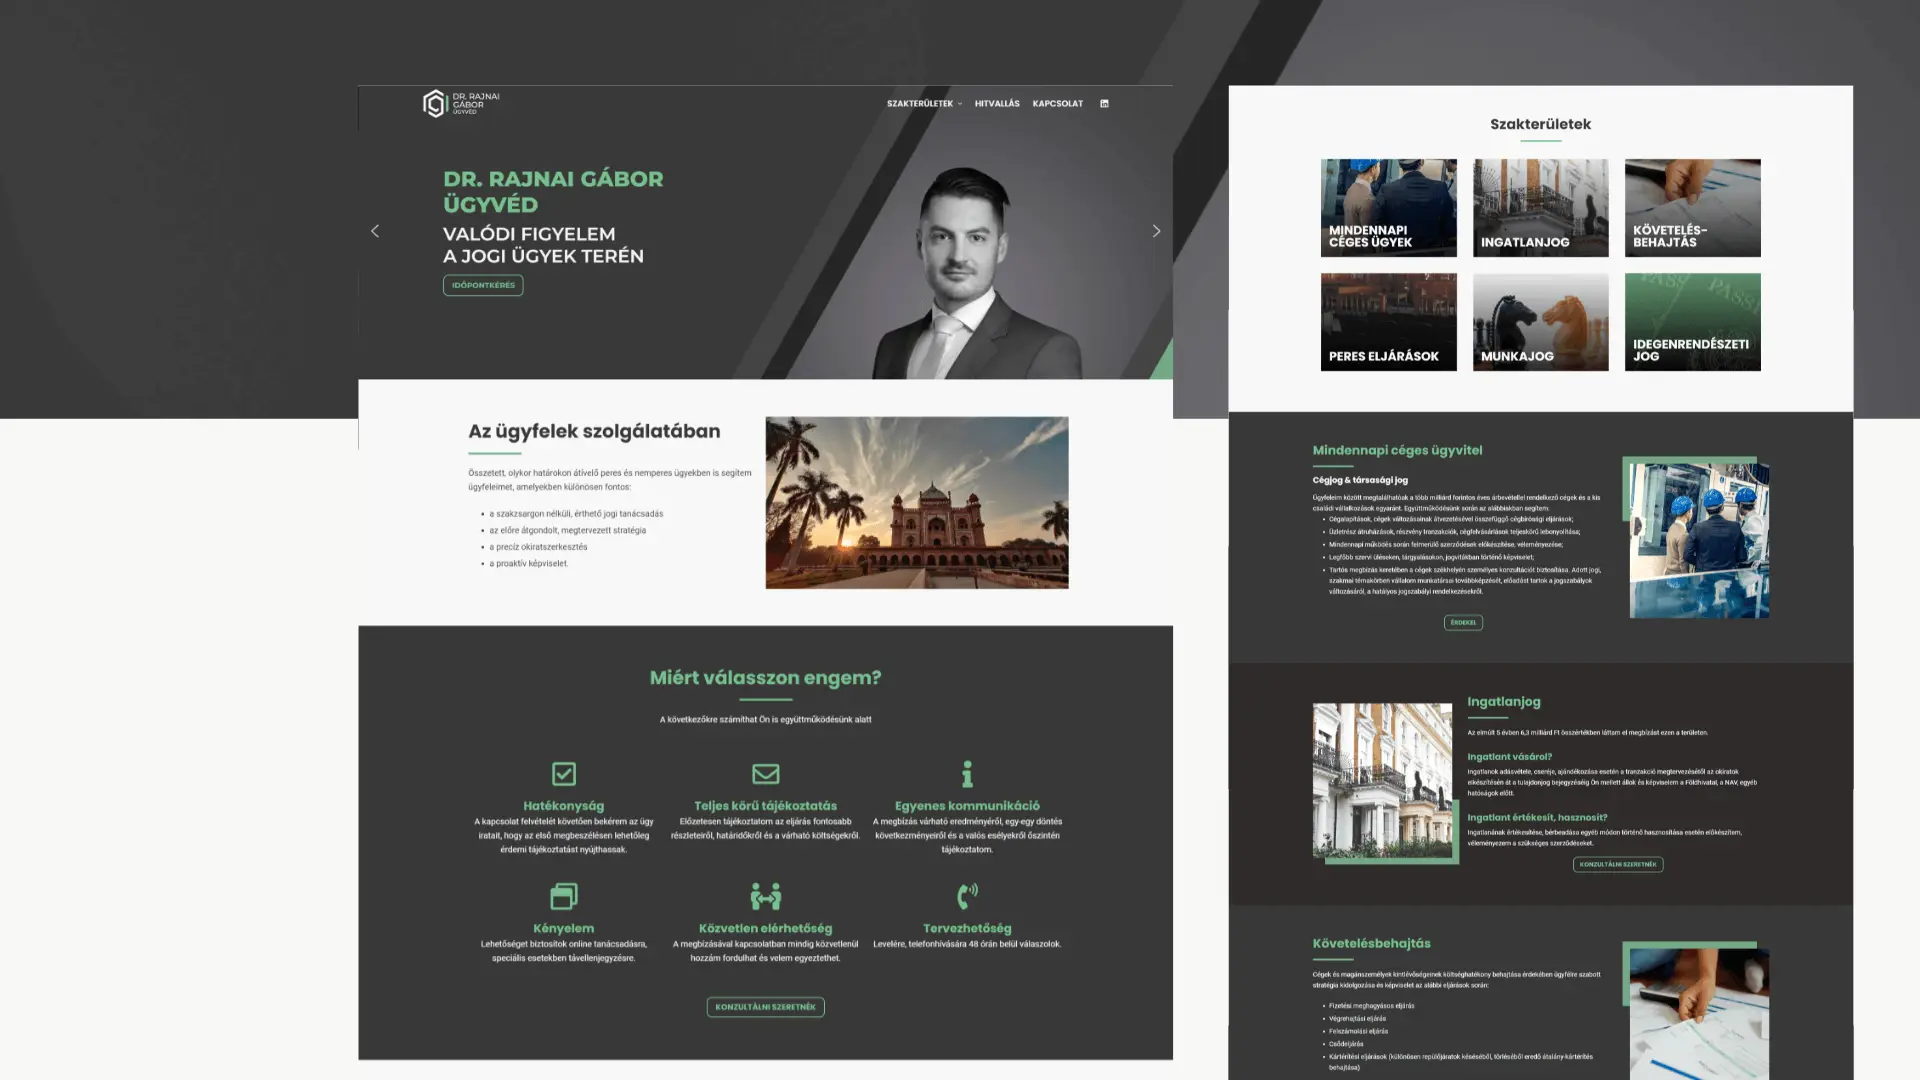Click the Dr. Rajnai Gábor logo icon

pos(434,103)
